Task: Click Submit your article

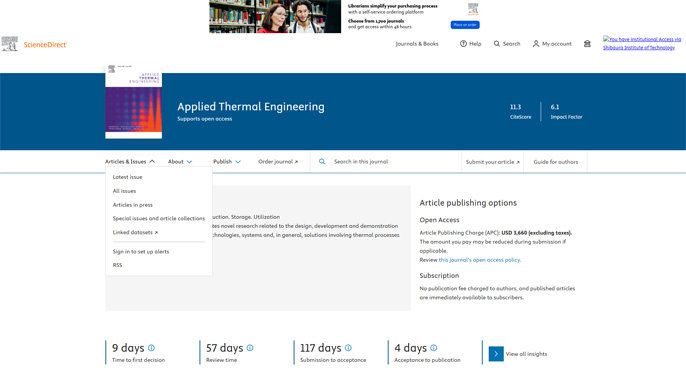Action: point(493,162)
